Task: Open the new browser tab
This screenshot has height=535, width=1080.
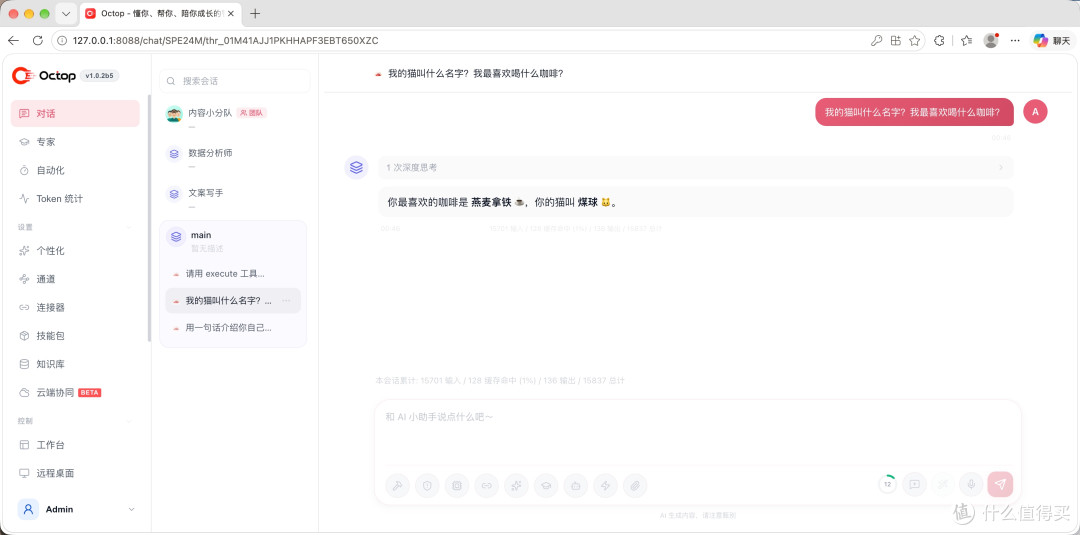Action: coord(255,14)
